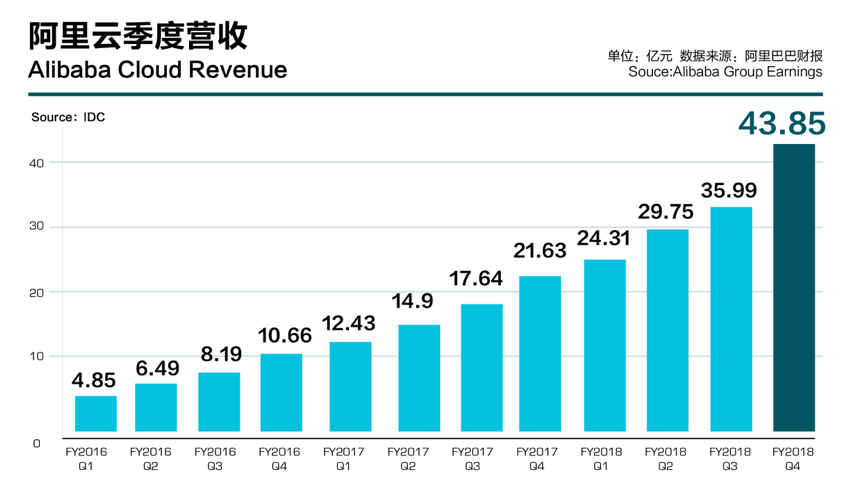Click the chart title 阿里云季度营收
This screenshot has height=491, width=865.
pyautogui.click(x=138, y=36)
